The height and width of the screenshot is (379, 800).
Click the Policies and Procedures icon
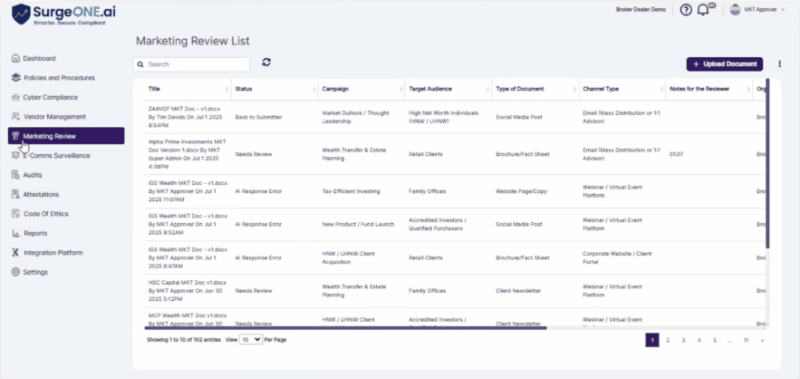click(16, 78)
